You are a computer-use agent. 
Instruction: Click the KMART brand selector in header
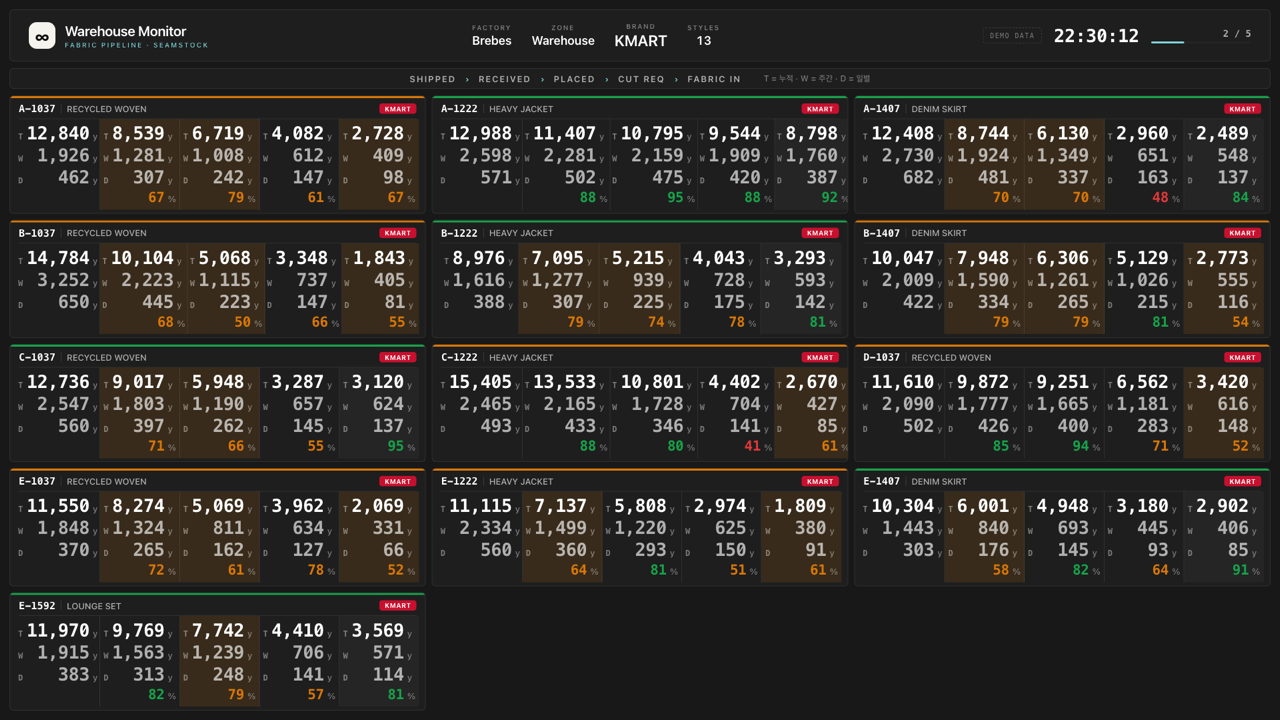(640, 41)
